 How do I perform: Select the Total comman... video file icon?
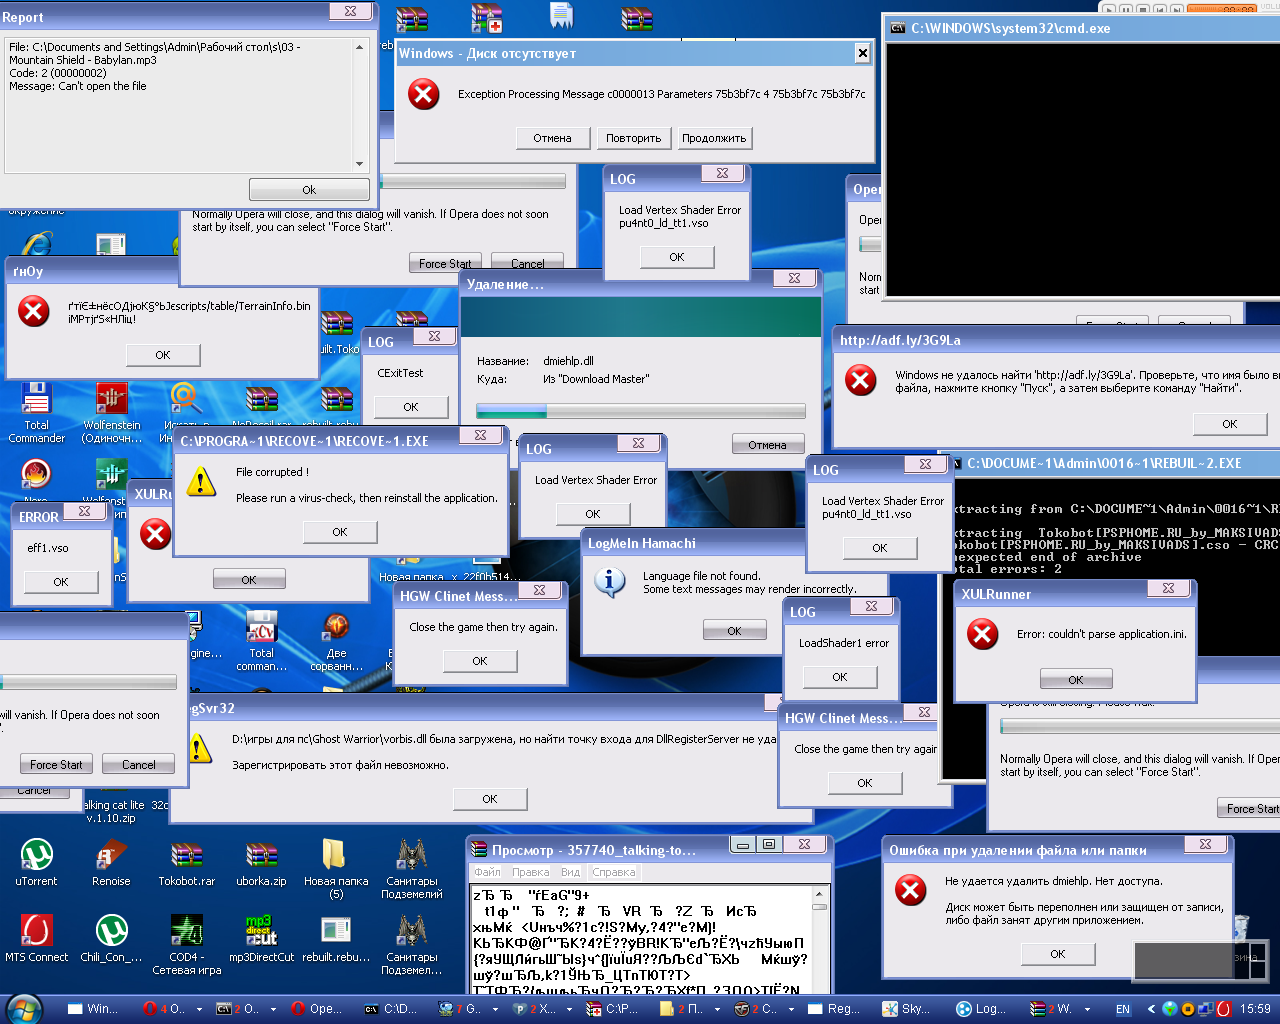tap(262, 641)
